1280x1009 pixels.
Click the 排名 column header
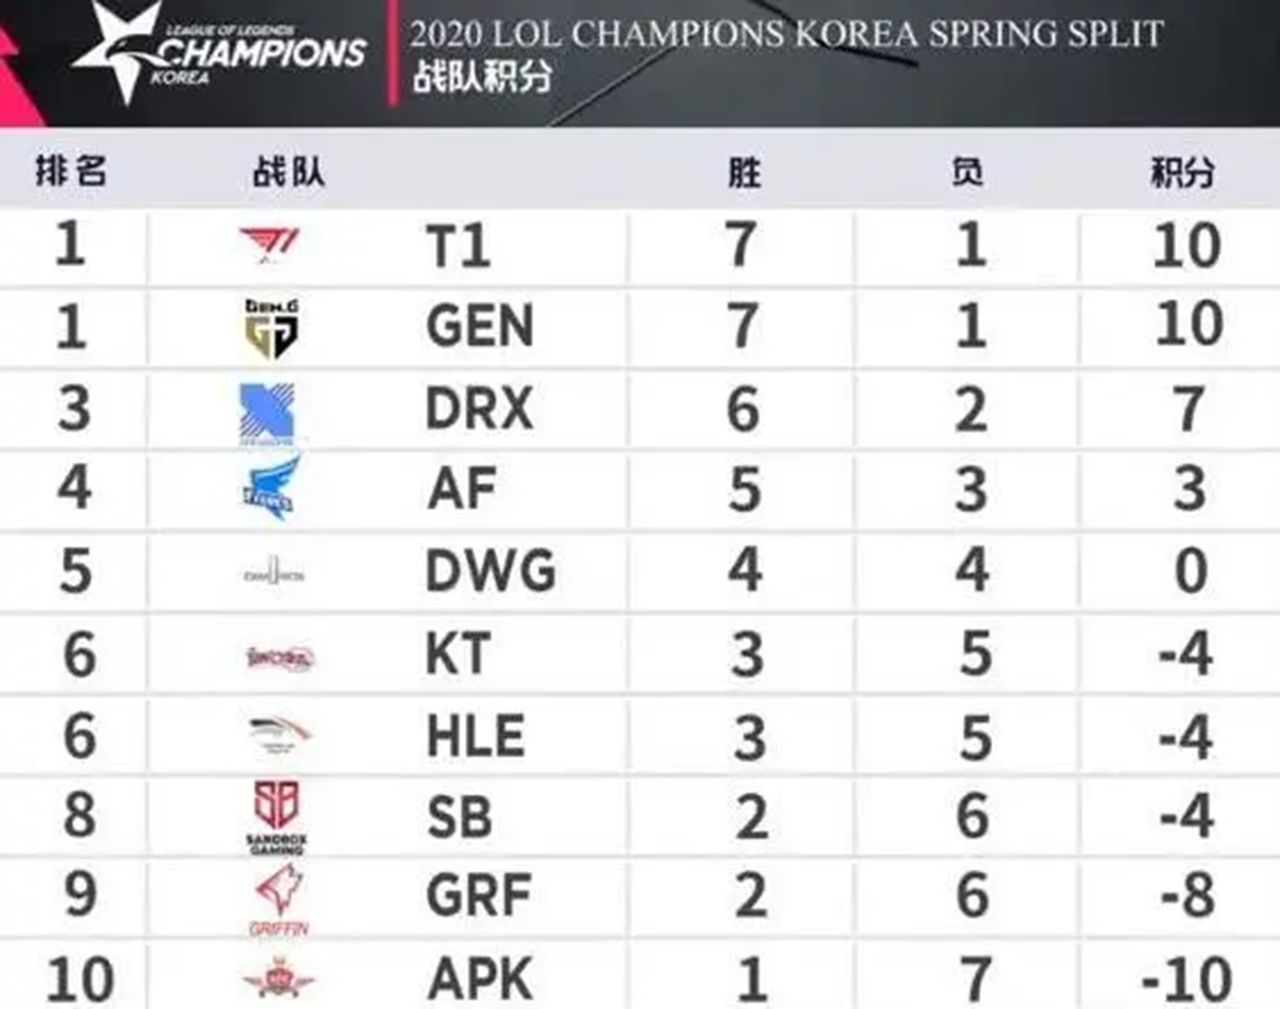(x=70, y=171)
